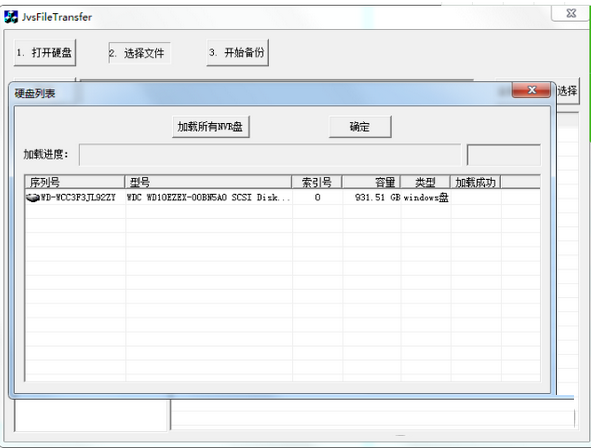Click the '硬盘列表' dialog title
The height and width of the screenshot is (448, 591).
35,93
